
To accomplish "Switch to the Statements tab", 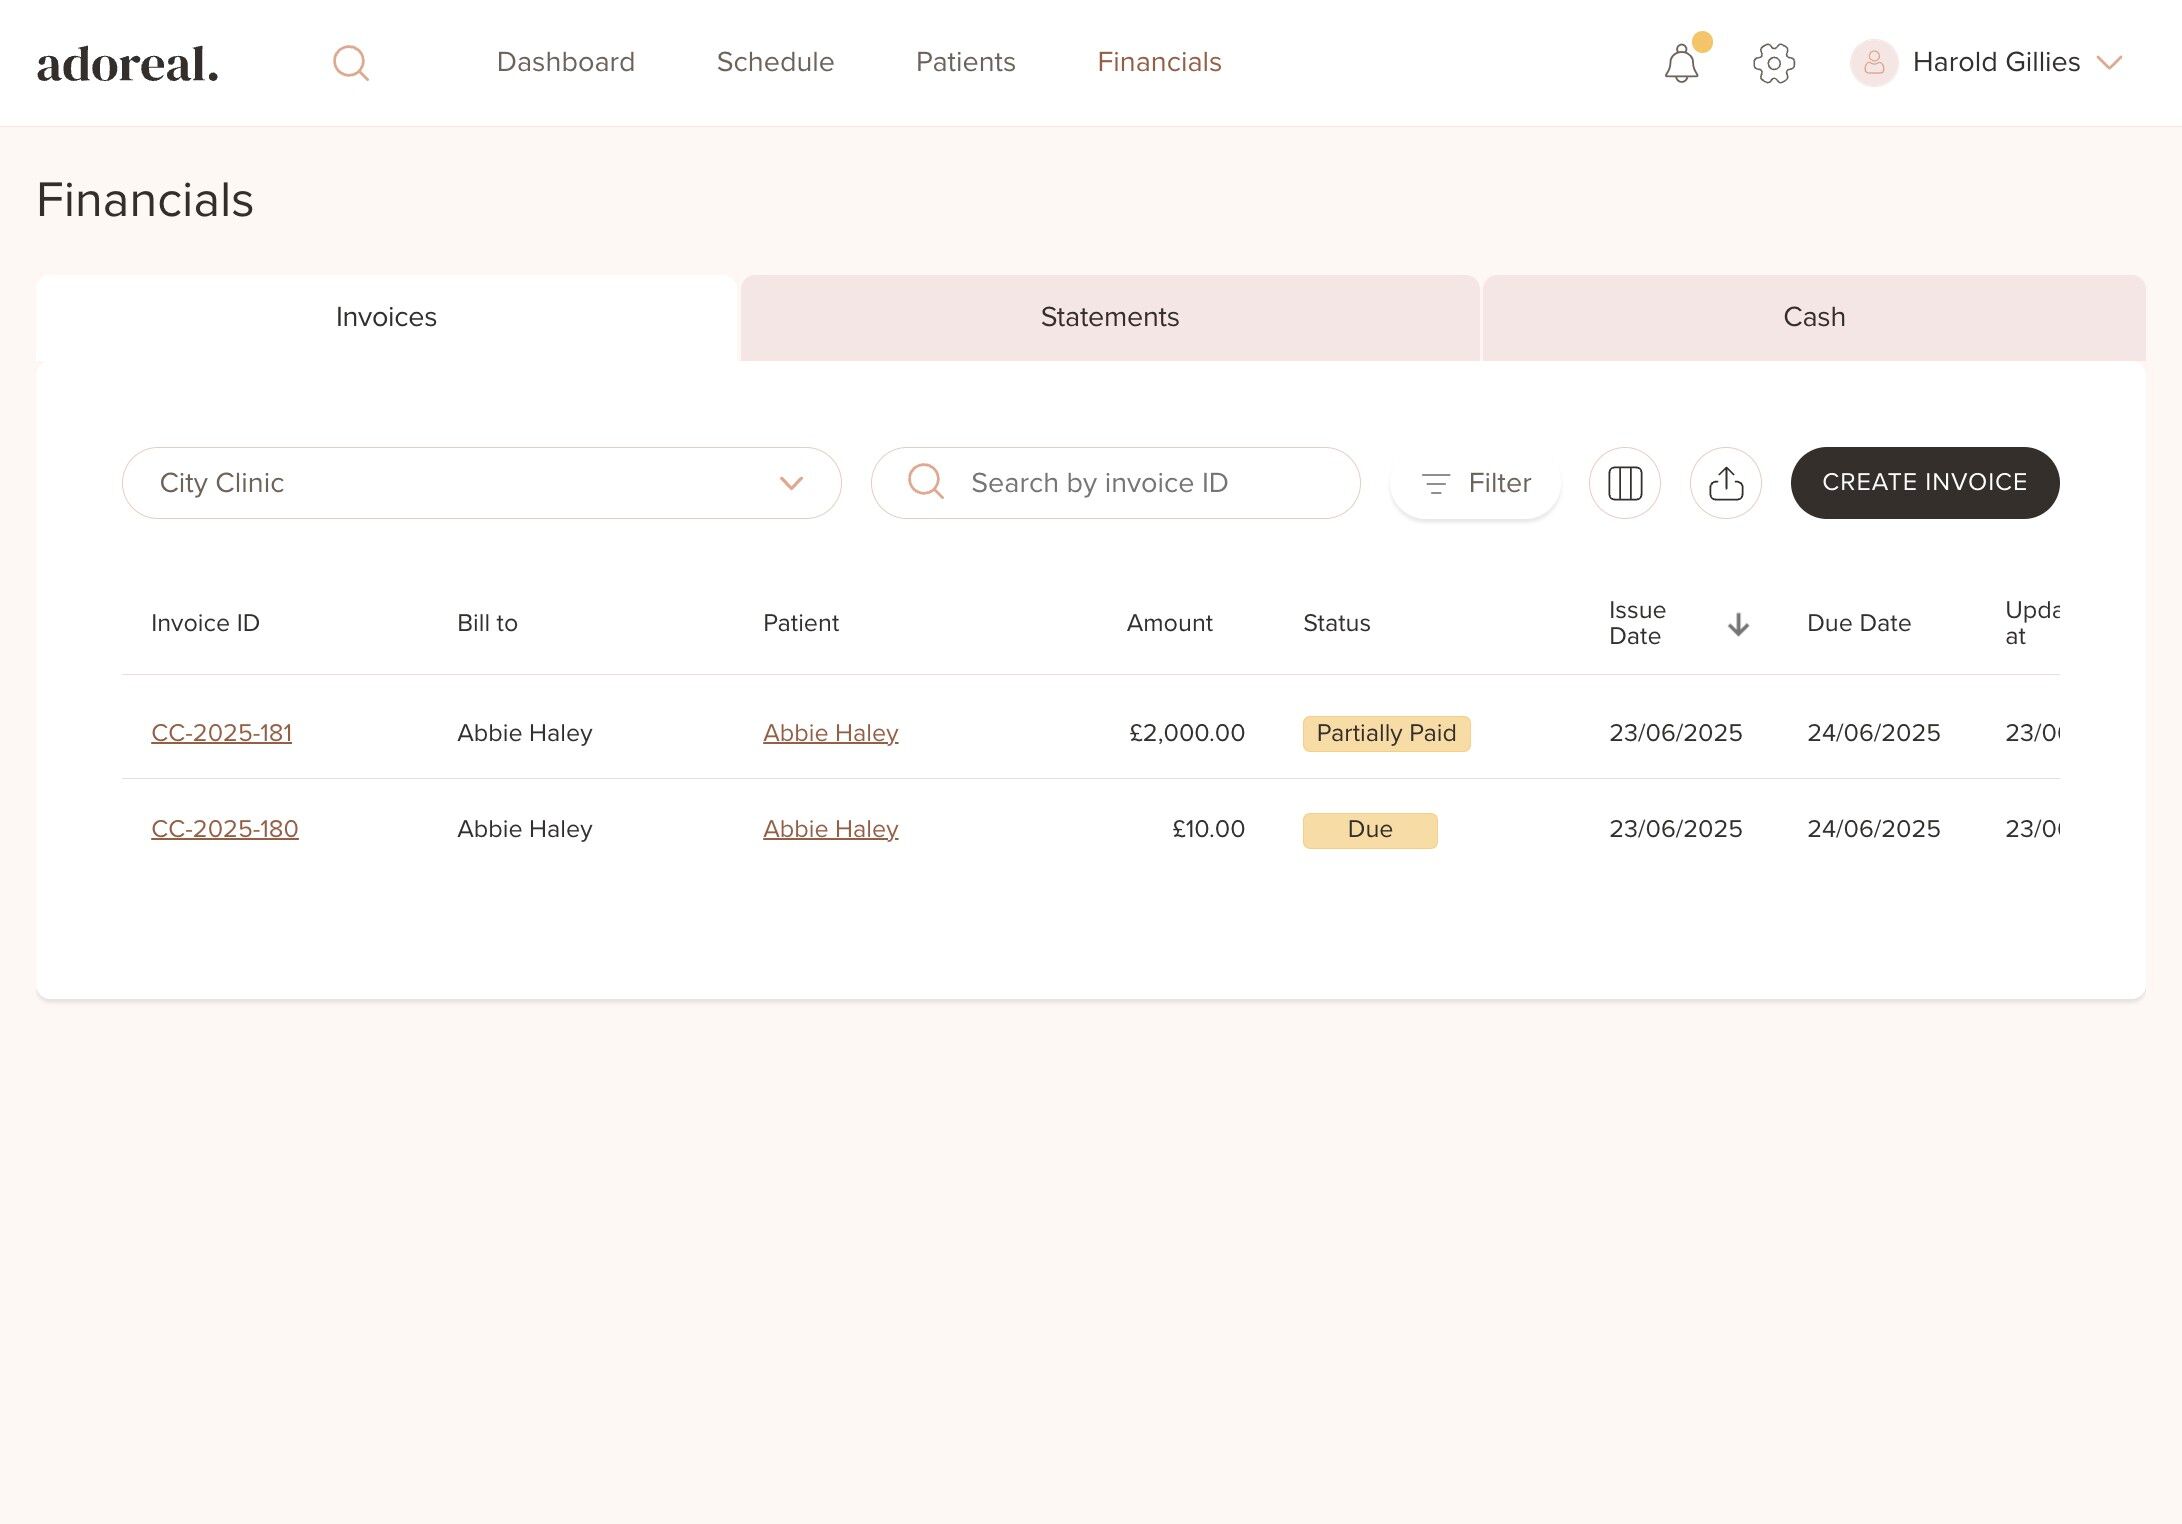I will 1109,317.
